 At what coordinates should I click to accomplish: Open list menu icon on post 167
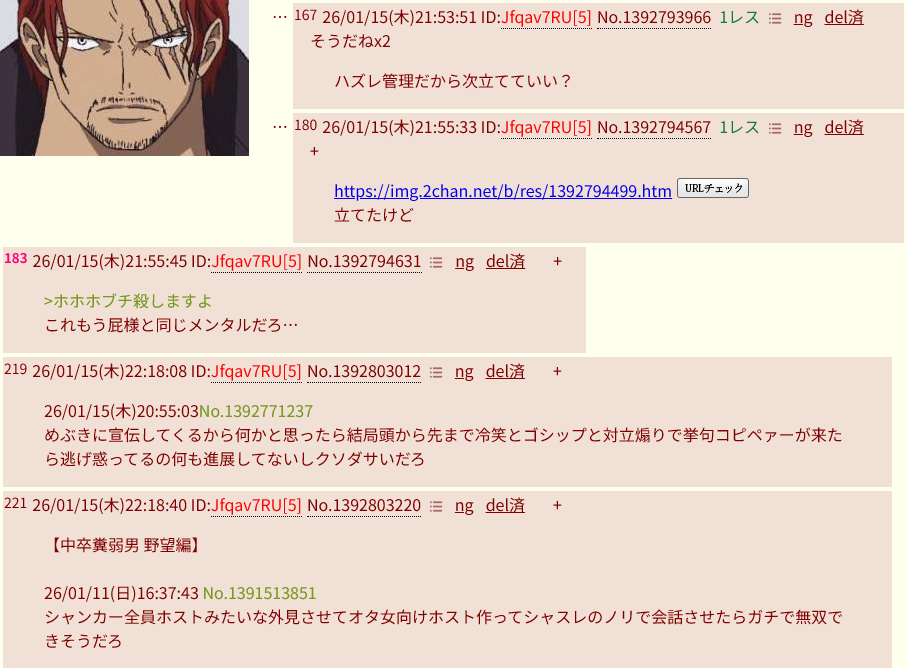[x=775, y=19]
